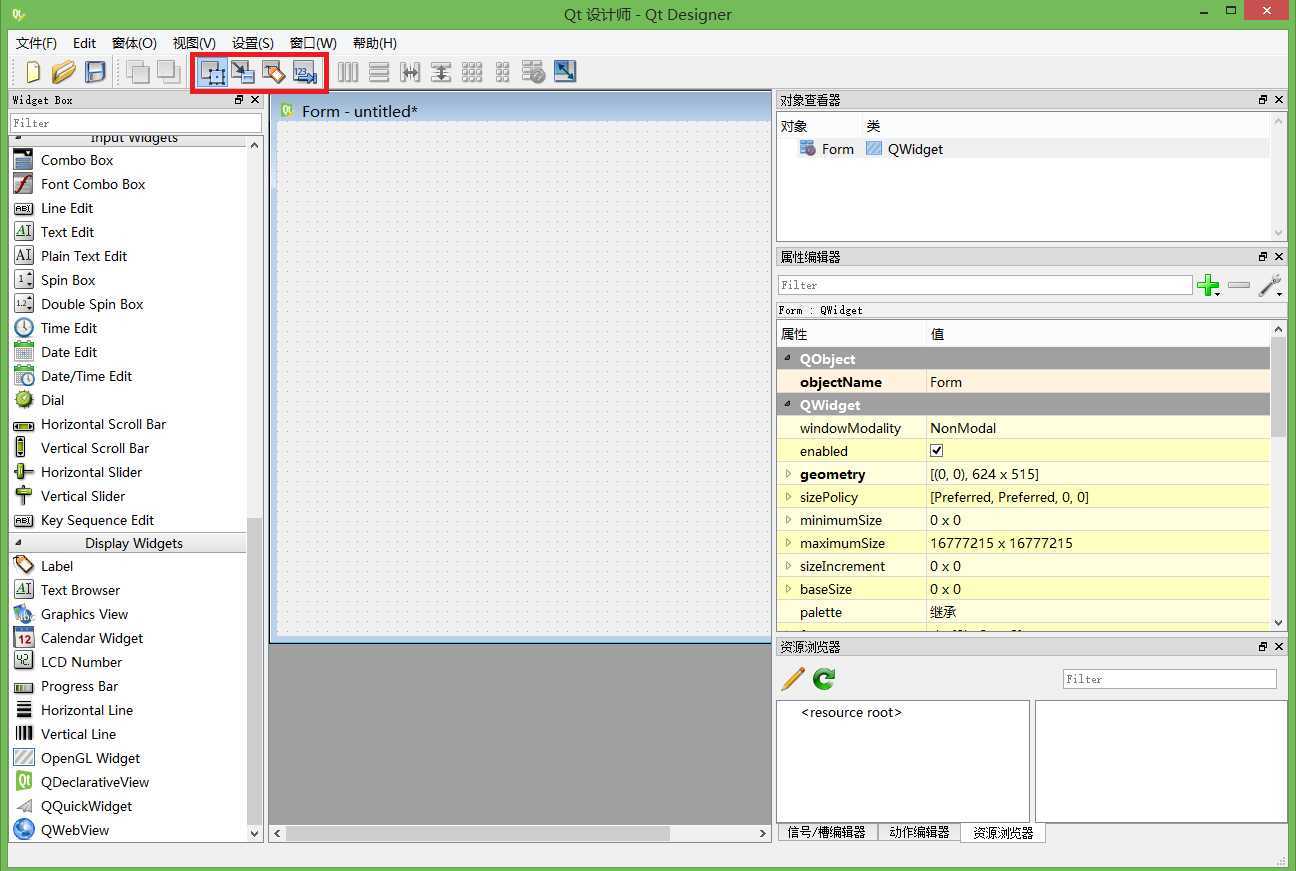Click the Widget Box filter field
The image size is (1296, 871).
coord(135,123)
